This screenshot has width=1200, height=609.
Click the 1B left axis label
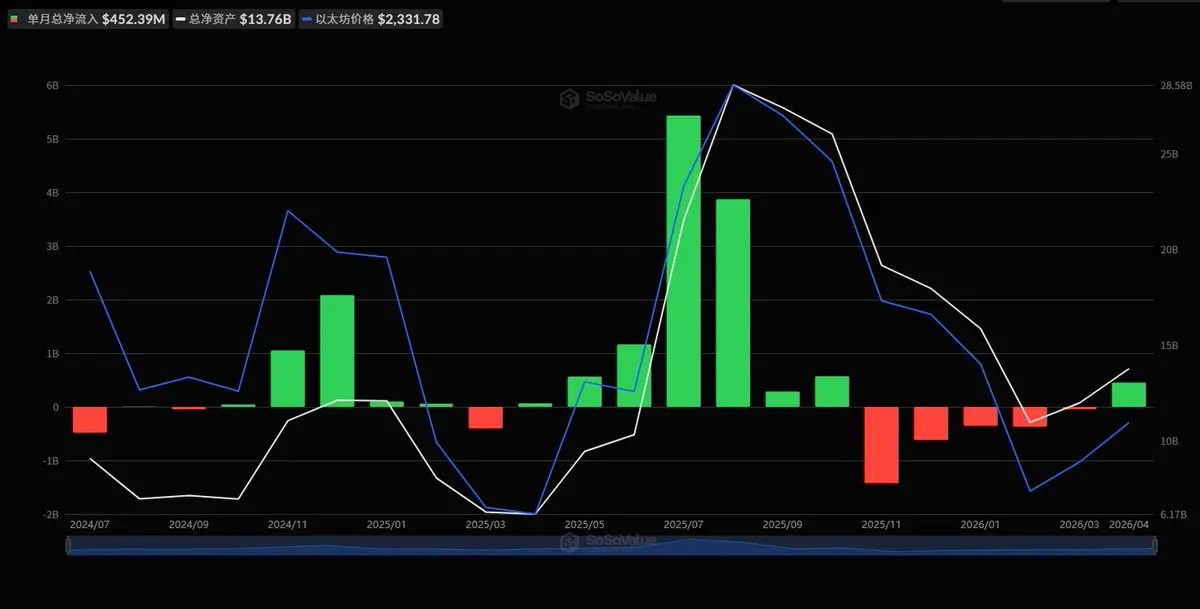click(53, 354)
